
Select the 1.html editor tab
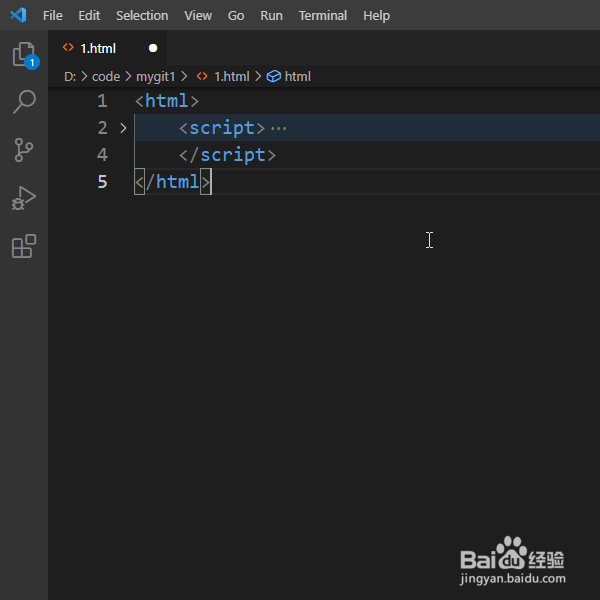108,48
